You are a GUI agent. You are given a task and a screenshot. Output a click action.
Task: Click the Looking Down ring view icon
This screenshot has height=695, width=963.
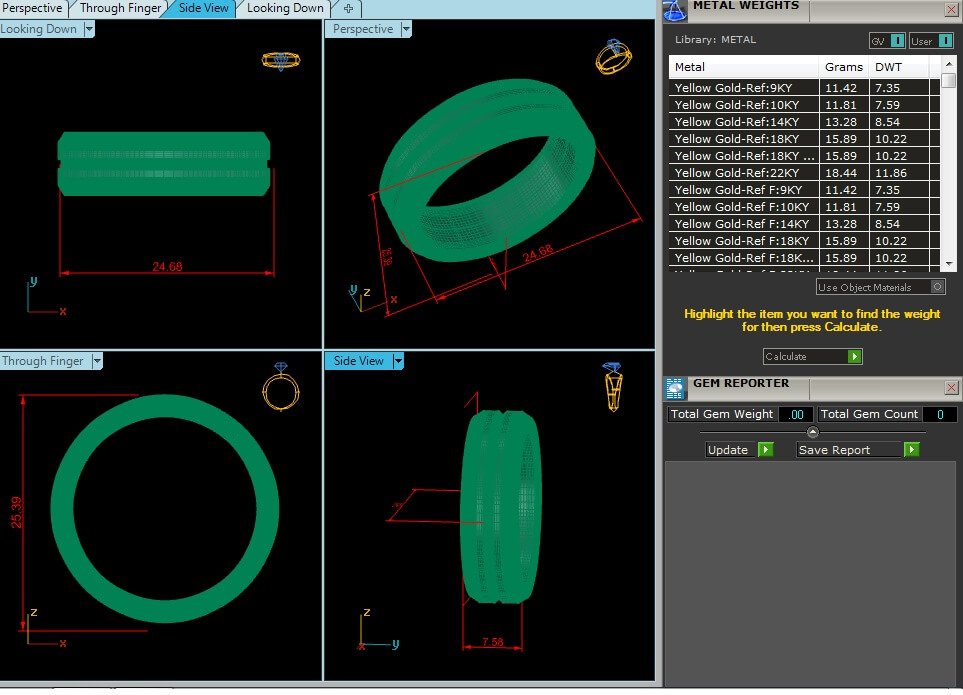[x=281, y=60]
